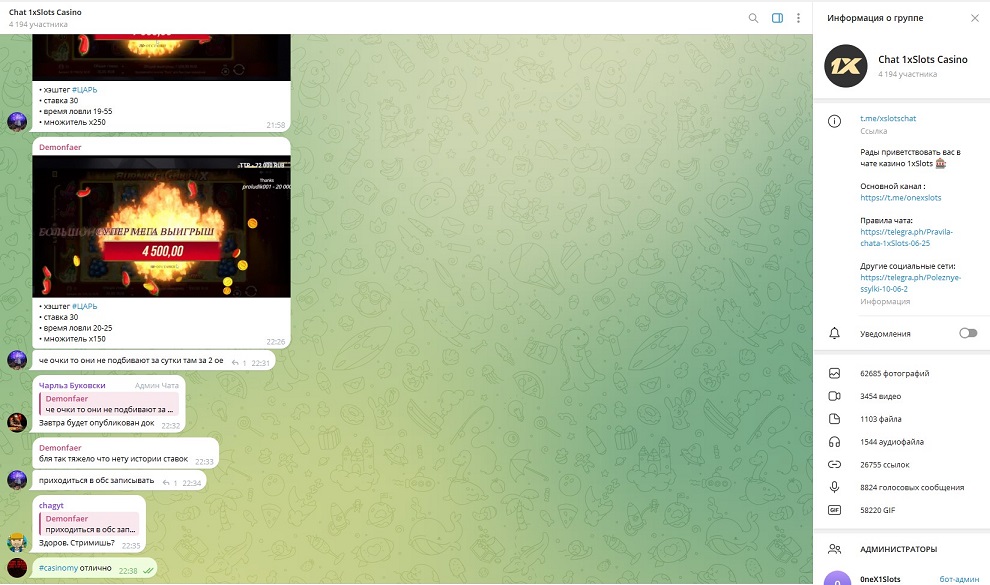This screenshot has width=990, height=585.
Task: Open chagyt sender name
Action: [x=51, y=505]
